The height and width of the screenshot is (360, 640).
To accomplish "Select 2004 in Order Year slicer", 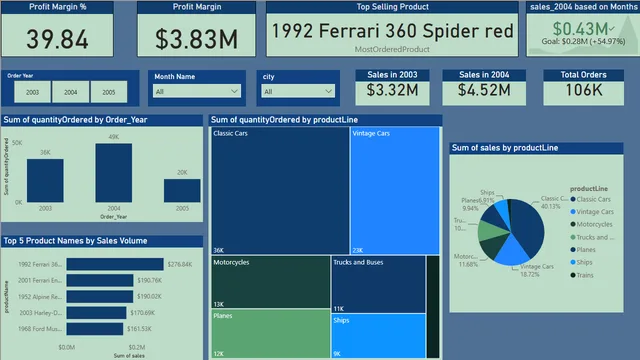I will pyautogui.click(x=71, y=92).
